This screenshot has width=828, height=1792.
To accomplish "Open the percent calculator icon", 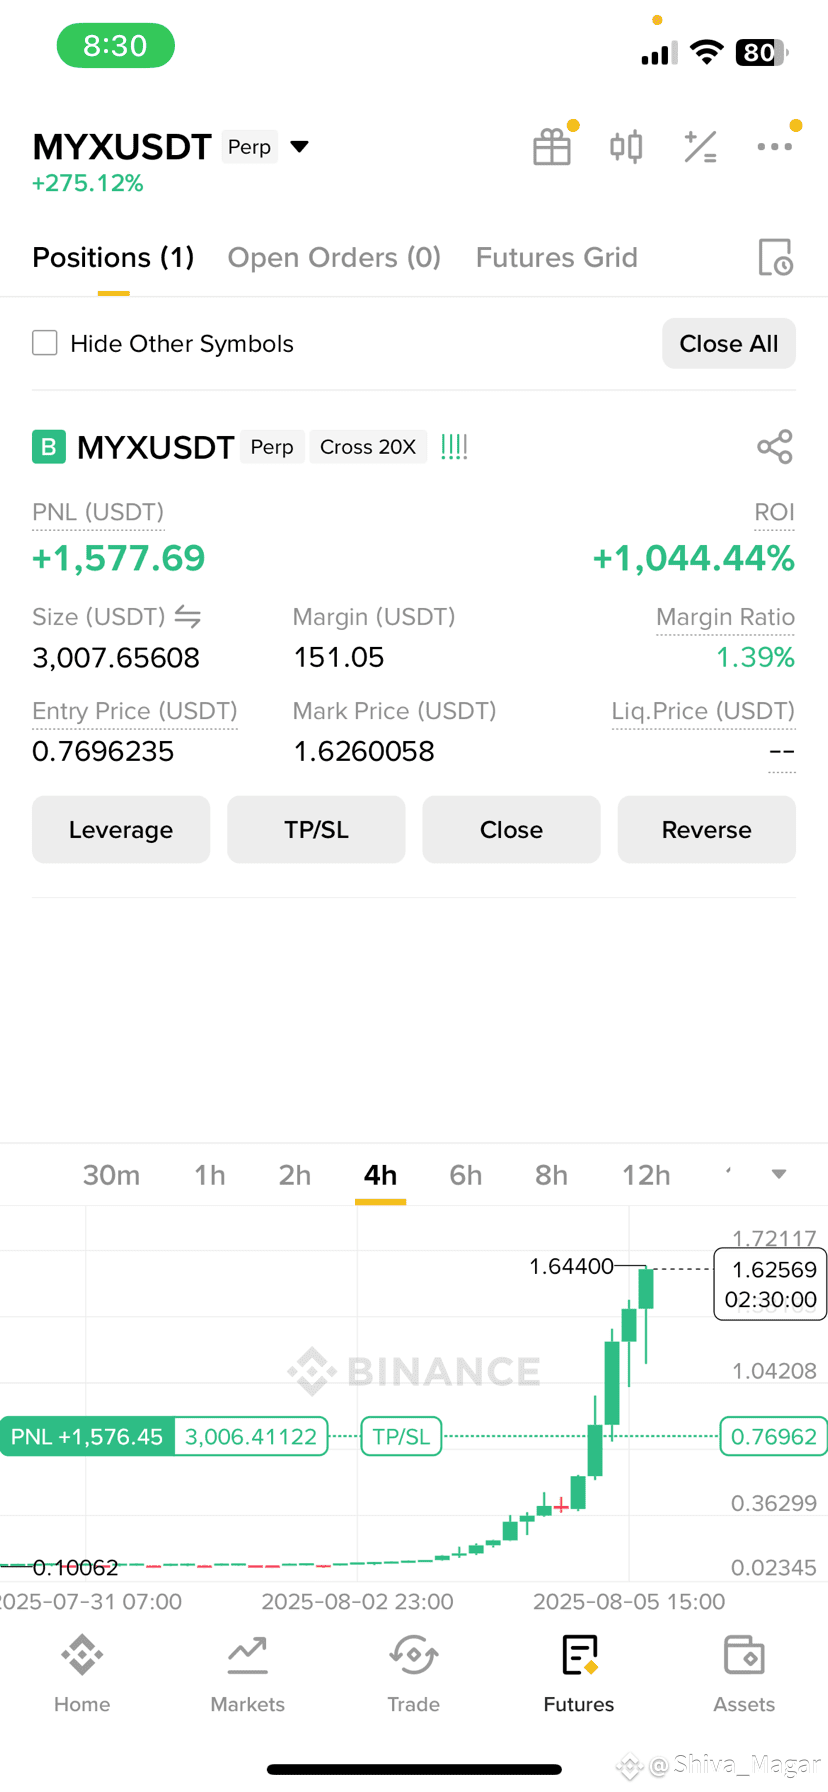I will [x=700, y=147].
